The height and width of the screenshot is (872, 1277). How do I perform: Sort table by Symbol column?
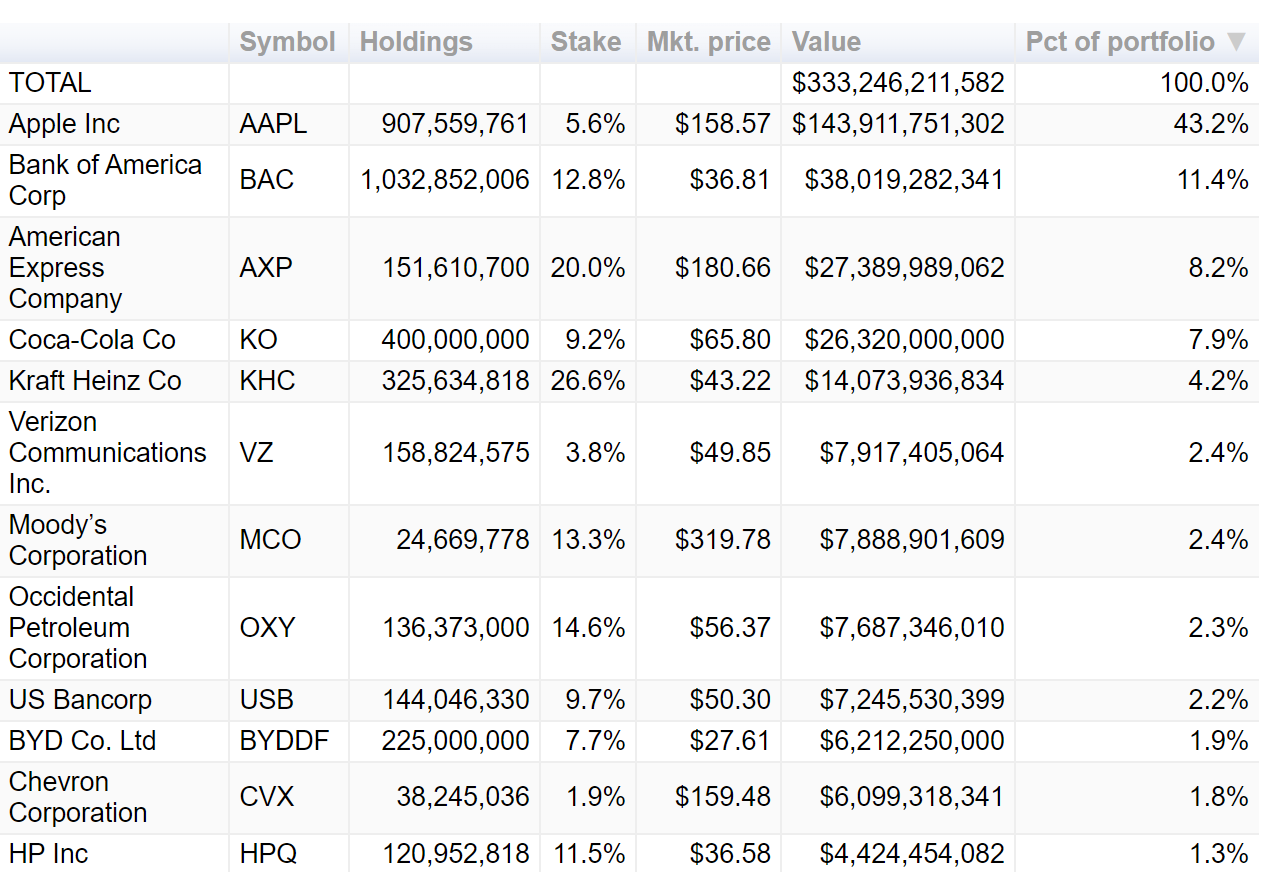[287, 42]
